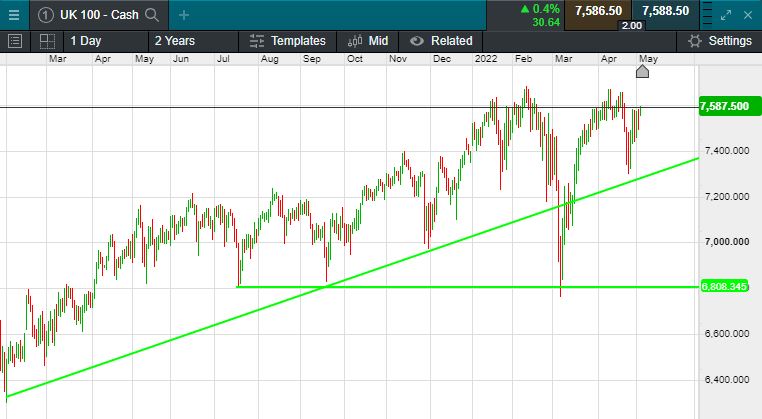762x419 pixels.
Task: Click the buy price 7,588.50
Action: coord(665,11)
